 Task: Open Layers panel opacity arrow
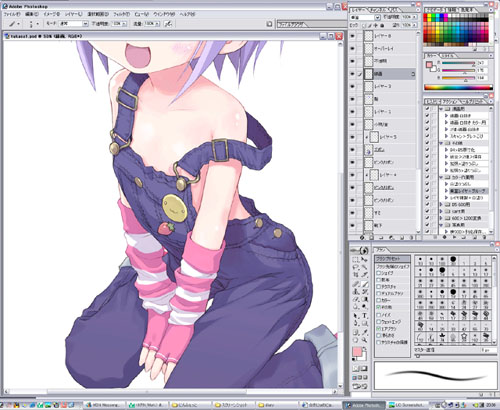pos(414,17)
